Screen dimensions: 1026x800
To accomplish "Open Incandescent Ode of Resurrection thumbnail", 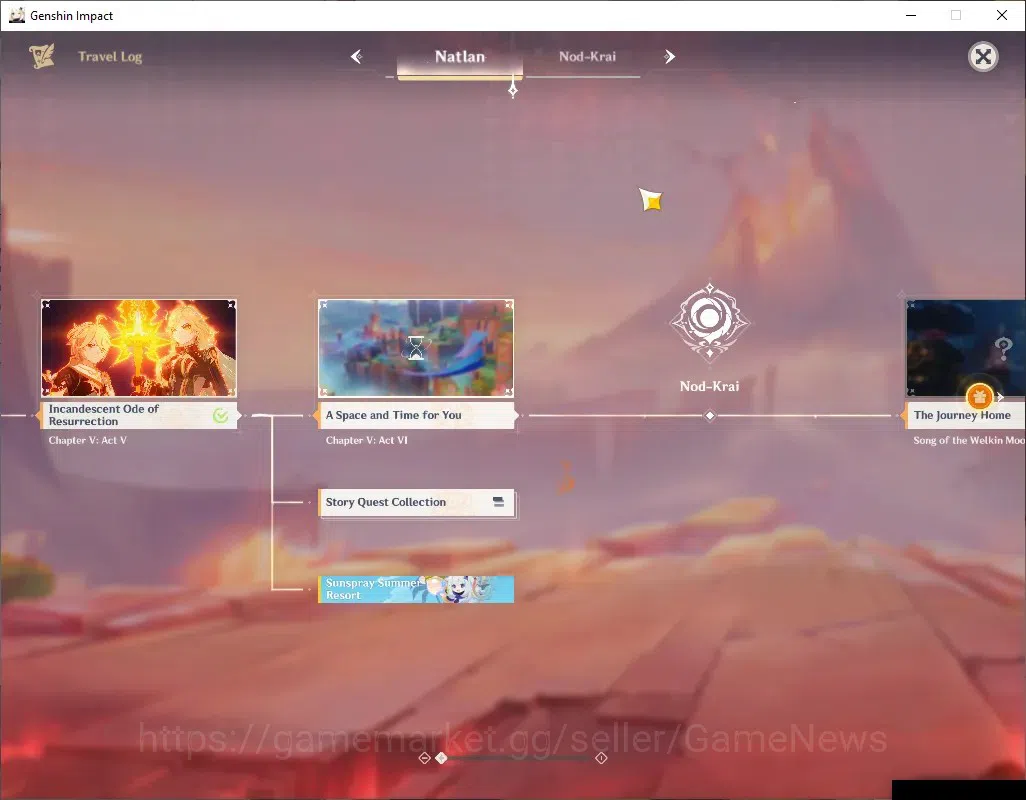I will [x=139, y=348].
